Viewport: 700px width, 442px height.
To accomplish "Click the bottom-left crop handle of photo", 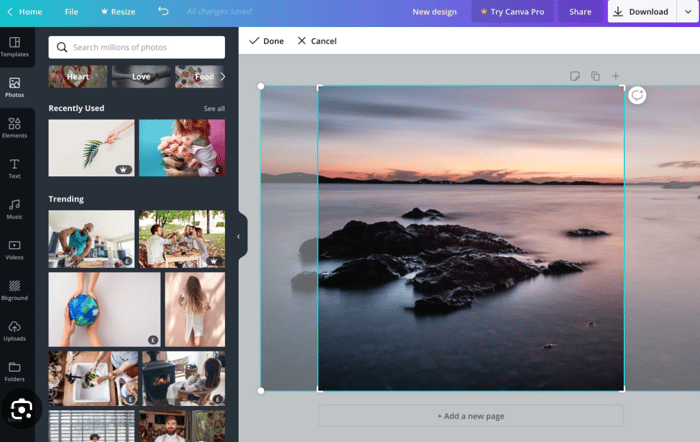I will [261, 391].
